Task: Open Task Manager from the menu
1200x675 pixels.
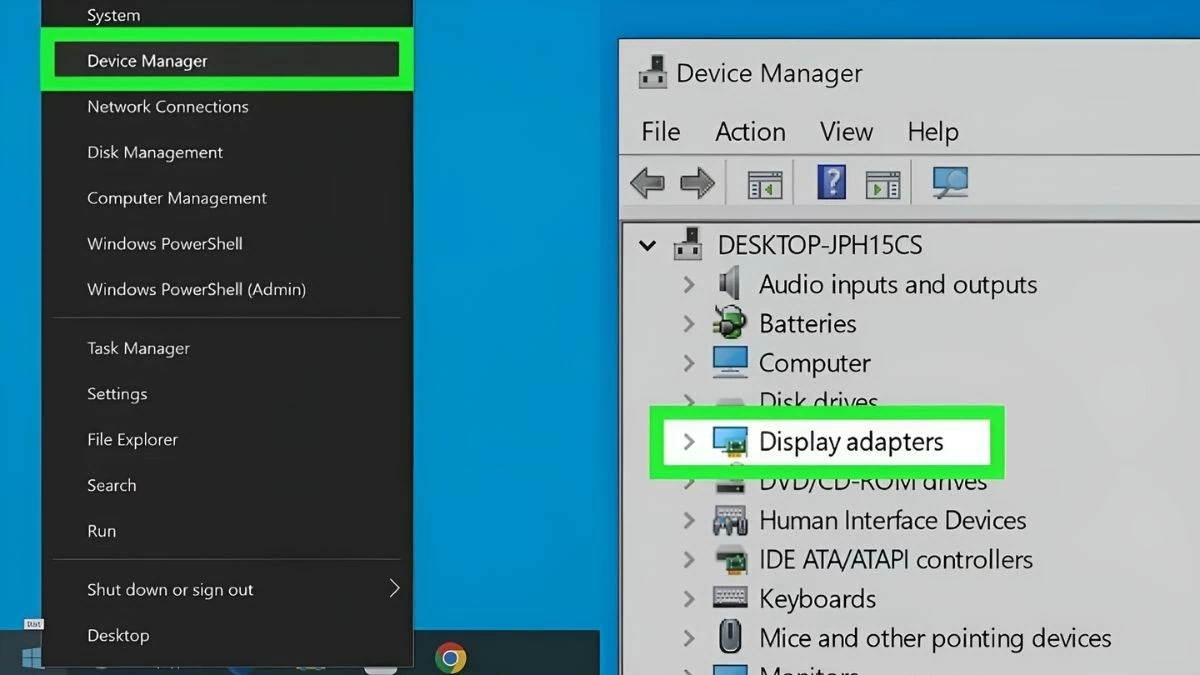Action: tap(138, 348)
